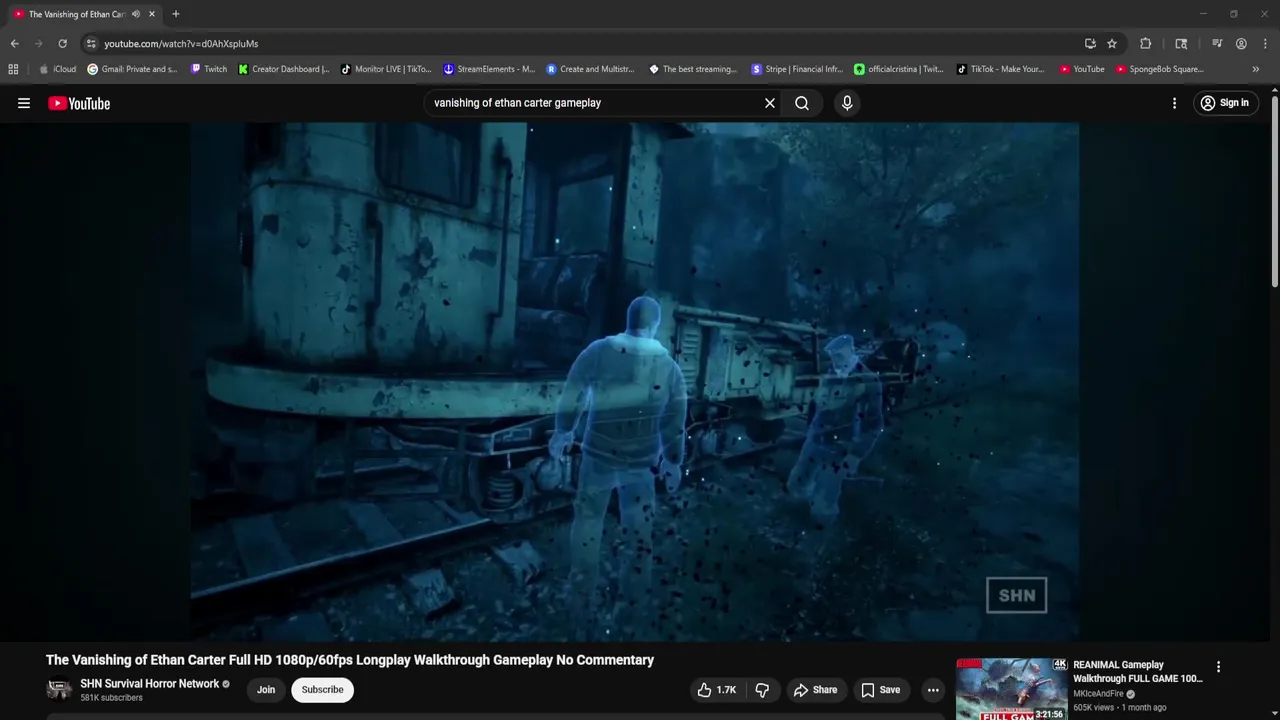1280x720 pixels.
Task: Save the video to a playlist
Action: point(881,690)
